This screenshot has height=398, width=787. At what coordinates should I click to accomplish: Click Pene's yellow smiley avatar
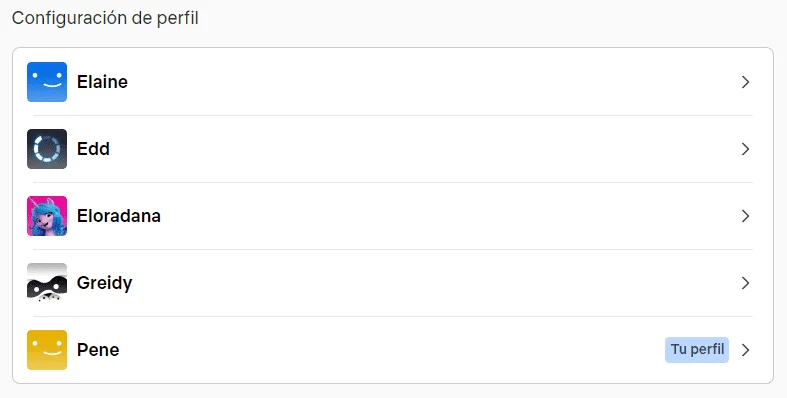point(47,350)
